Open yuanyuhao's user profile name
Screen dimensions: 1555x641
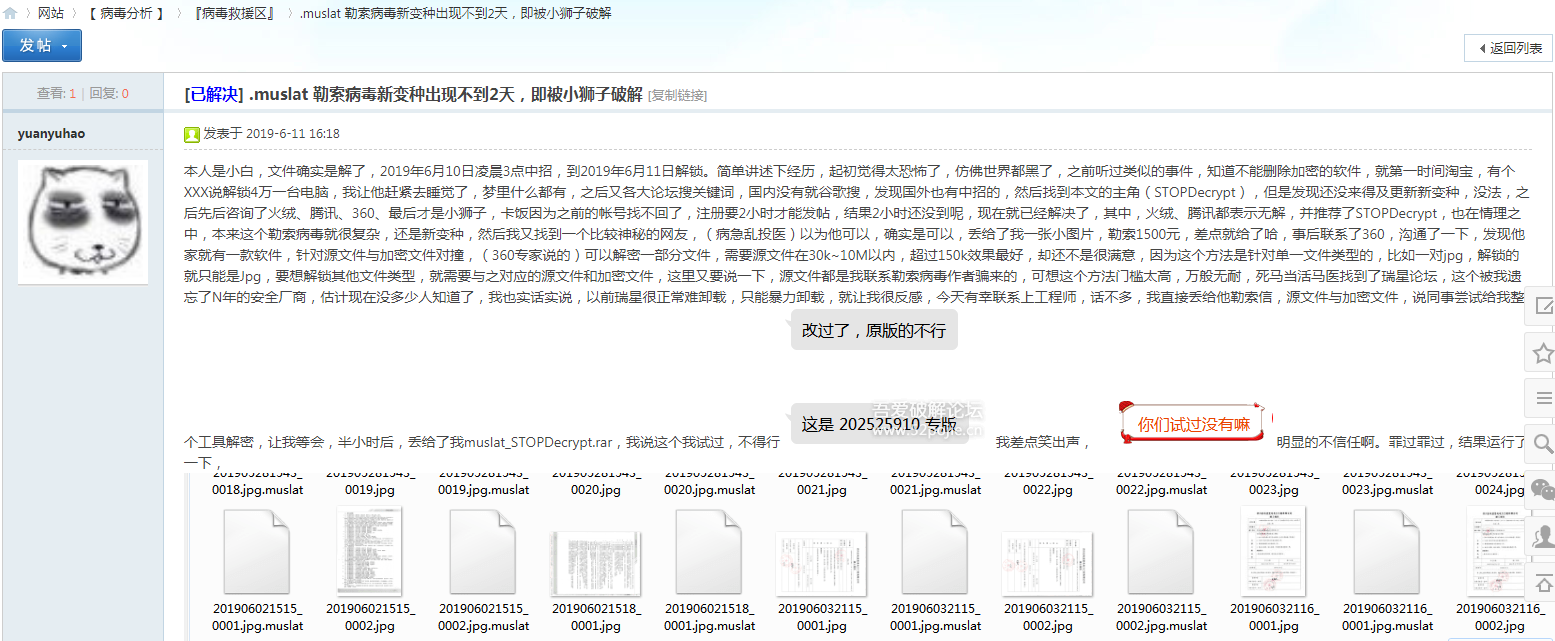coord(51,133)
